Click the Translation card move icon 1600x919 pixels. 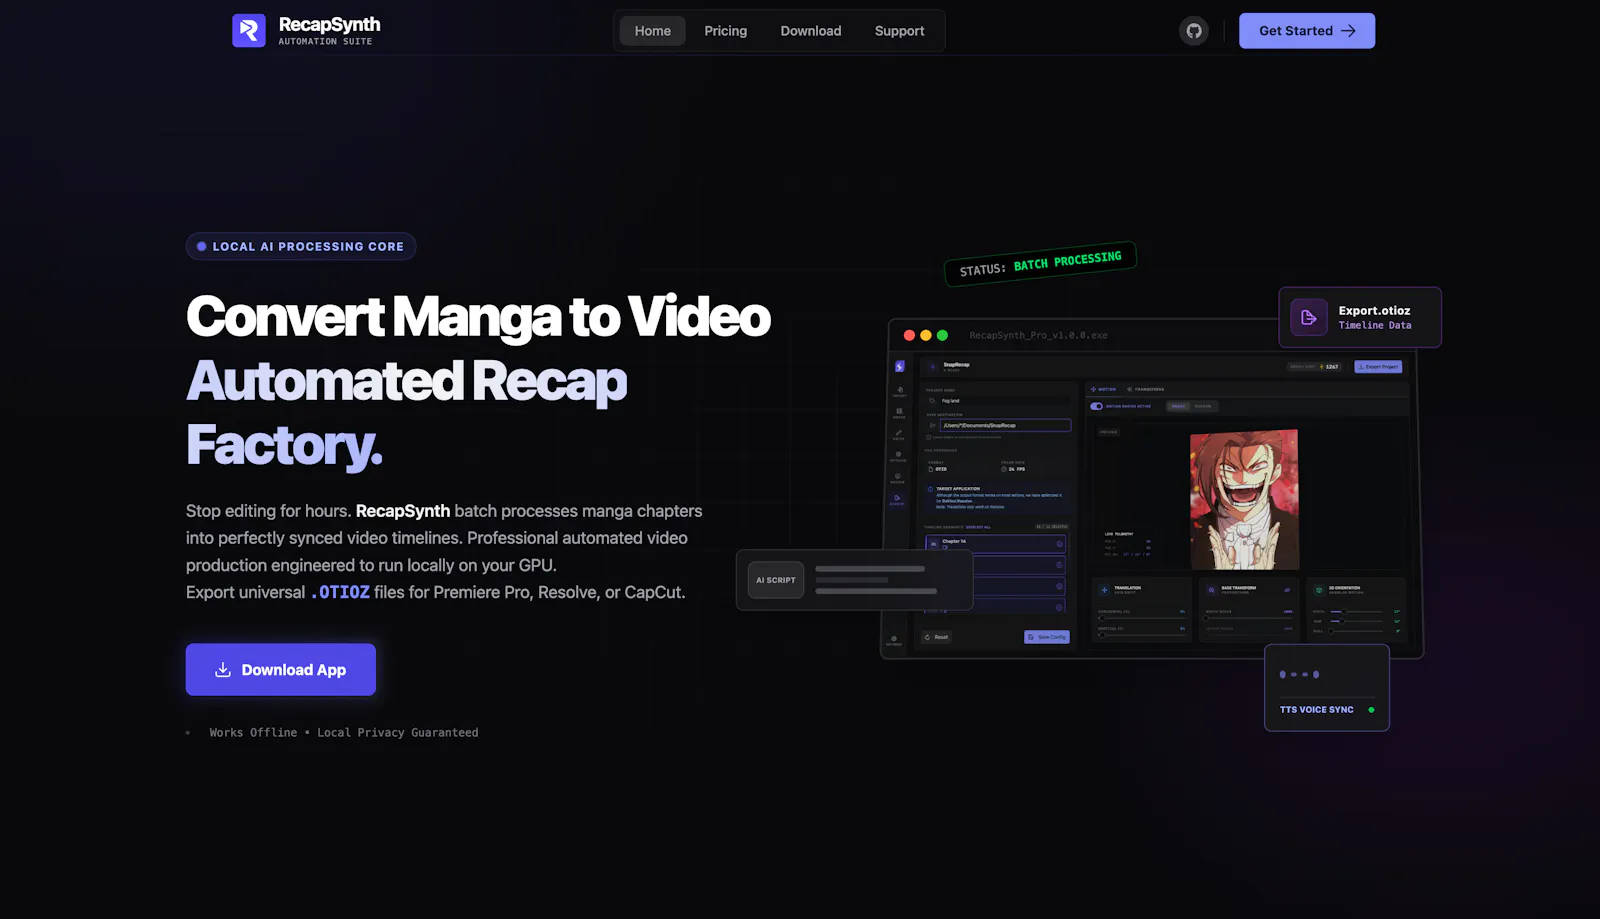[x=1104, y=590]
